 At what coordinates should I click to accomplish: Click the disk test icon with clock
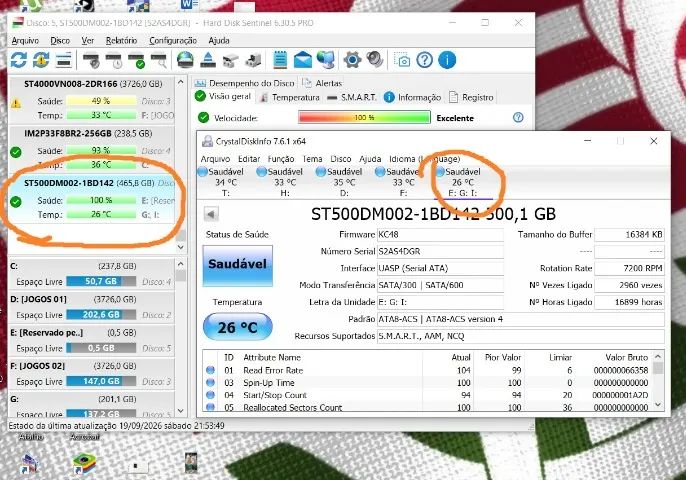(114, 60)
